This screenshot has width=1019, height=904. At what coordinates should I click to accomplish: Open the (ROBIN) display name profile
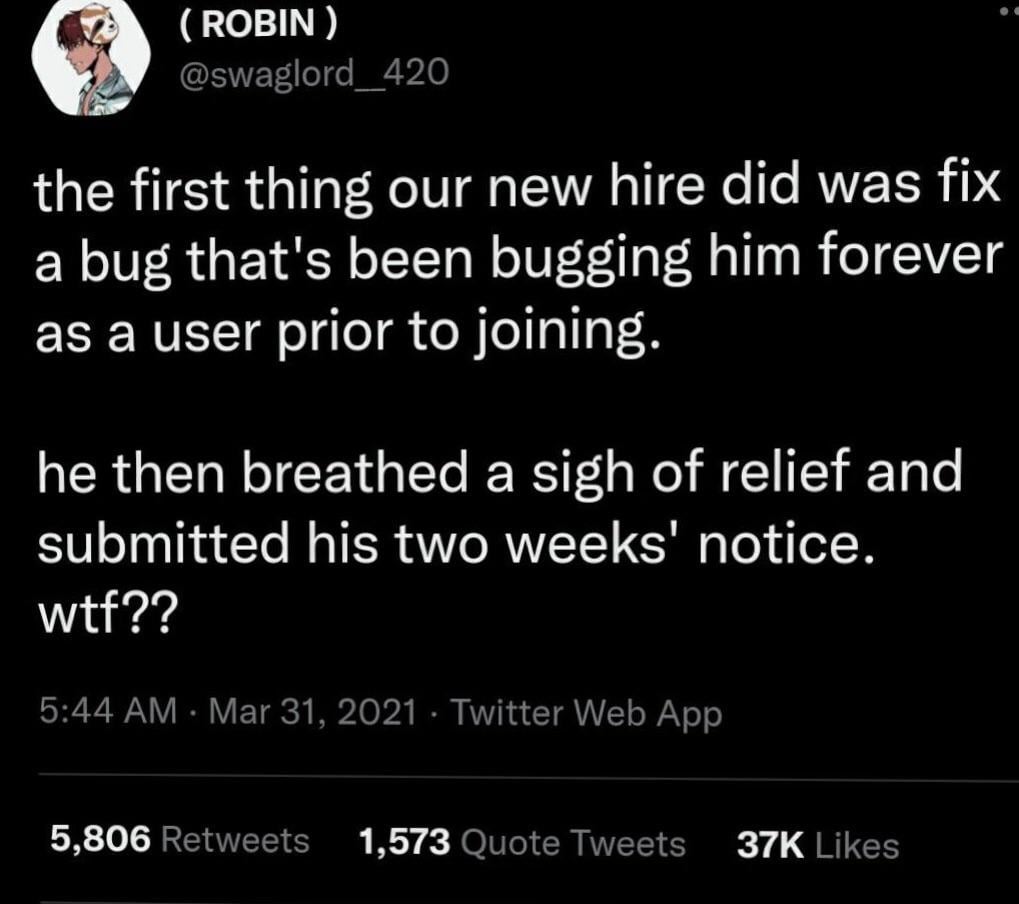tap(258, 27)
